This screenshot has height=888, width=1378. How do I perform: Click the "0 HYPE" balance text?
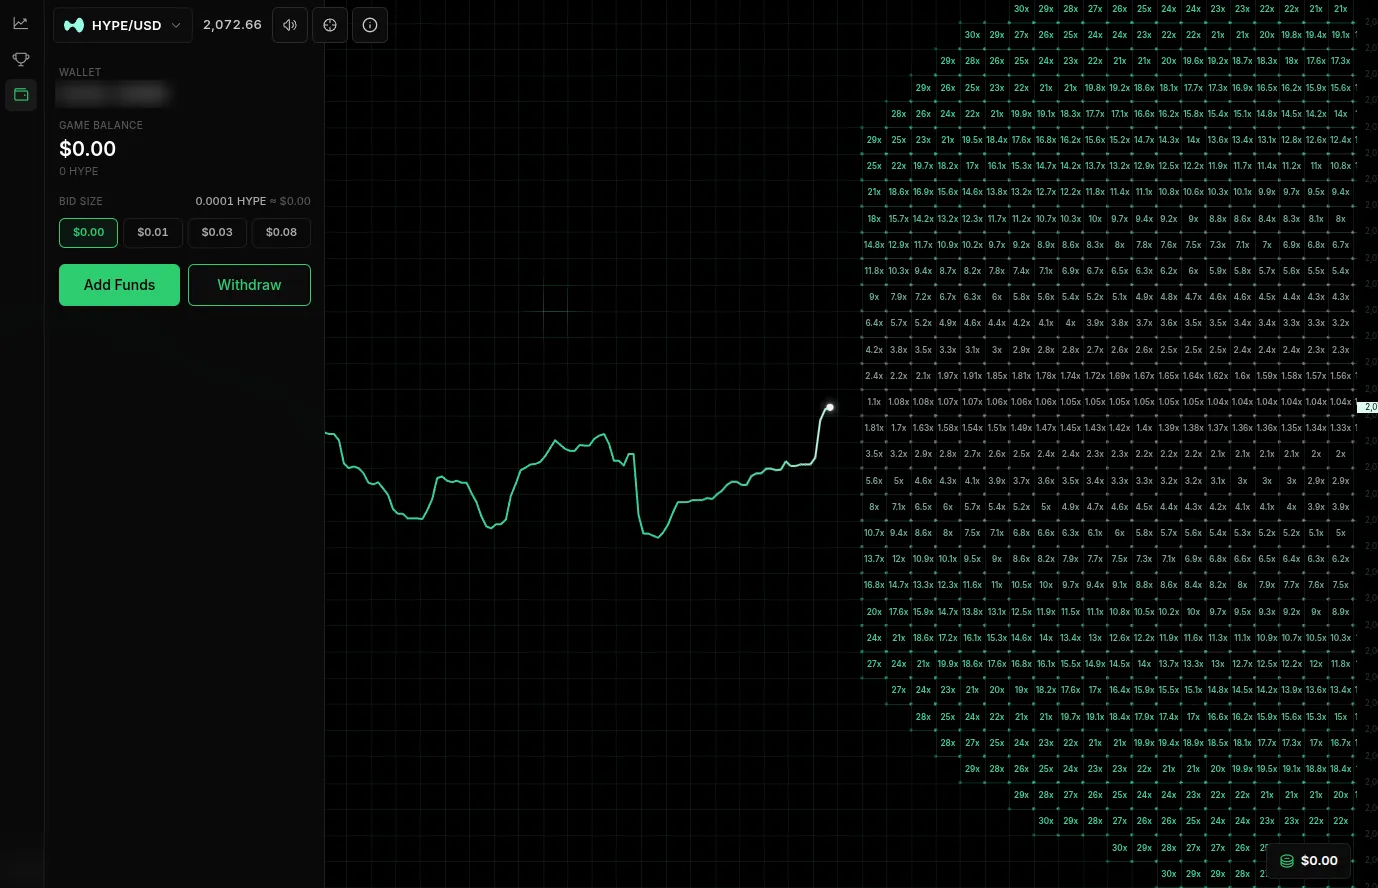pyautogui.click(x=79, y=171)
